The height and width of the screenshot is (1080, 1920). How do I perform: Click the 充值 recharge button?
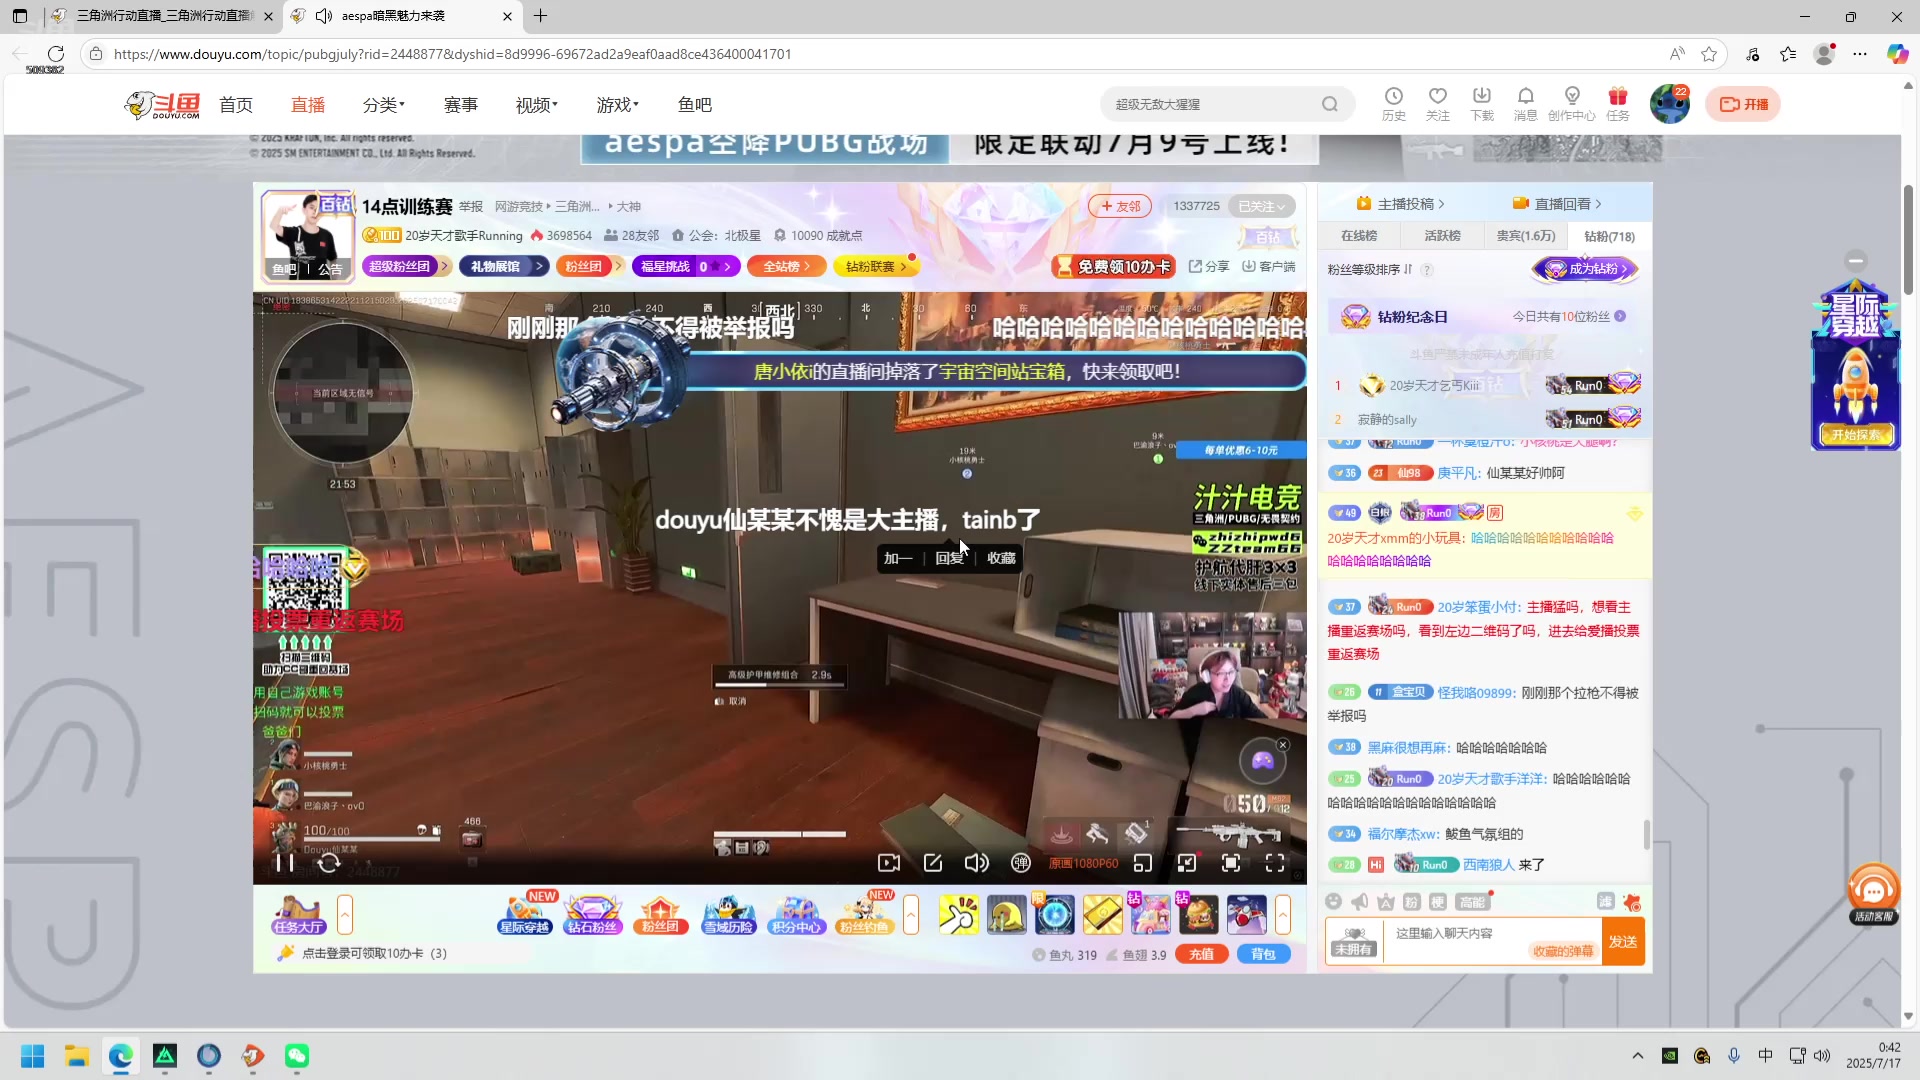pyautogui.click(x=1201, y=954)
